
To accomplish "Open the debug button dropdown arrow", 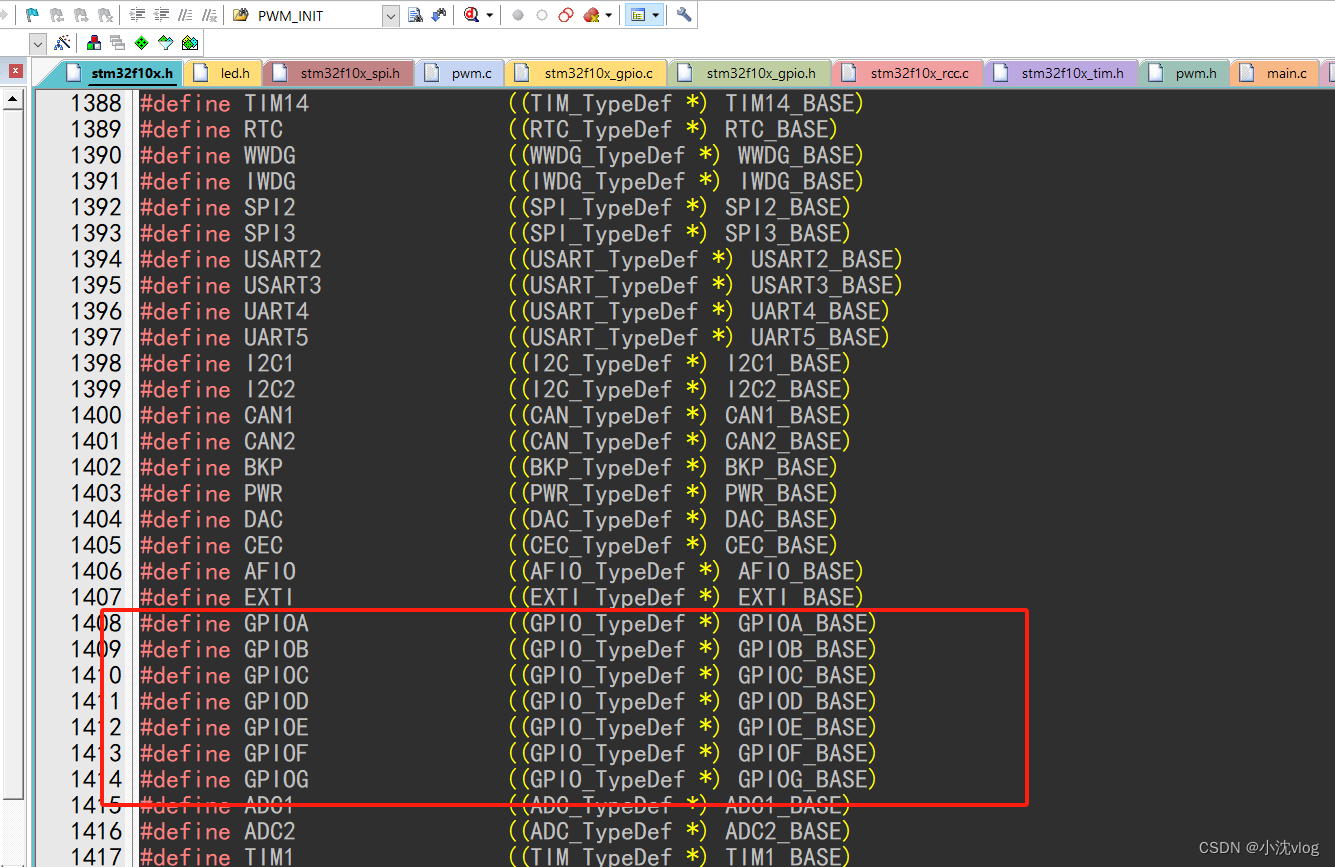I will click(489, 15).
